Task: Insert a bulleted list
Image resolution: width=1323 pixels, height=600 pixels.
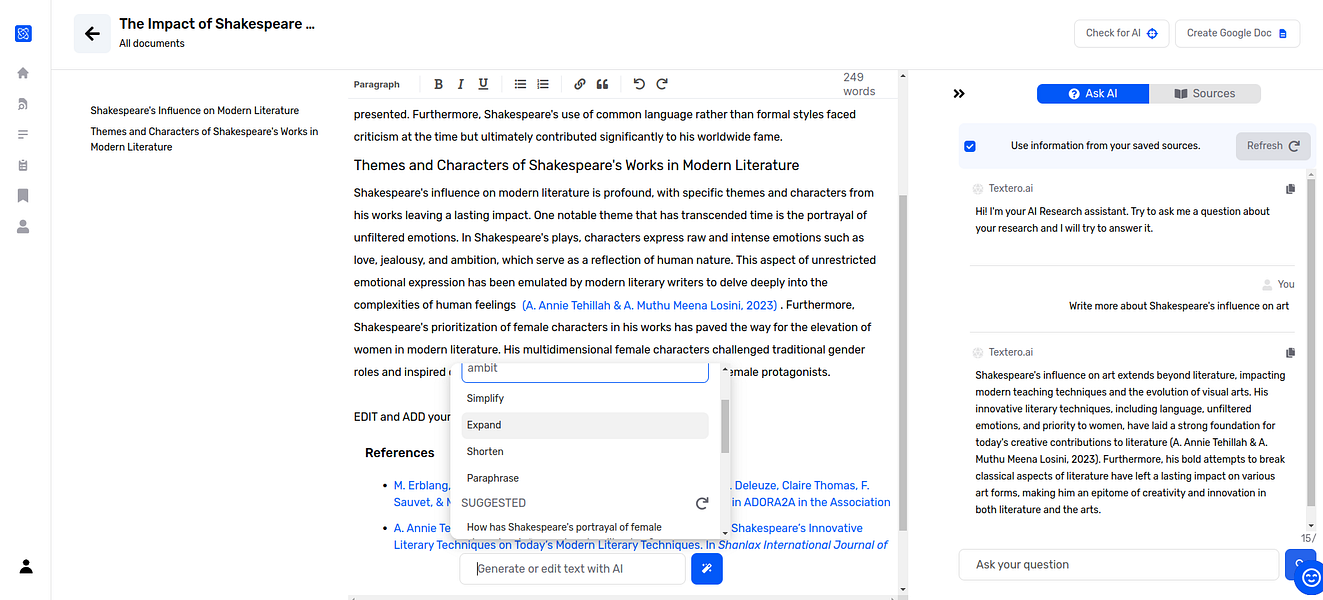Action: coord(519,84)
